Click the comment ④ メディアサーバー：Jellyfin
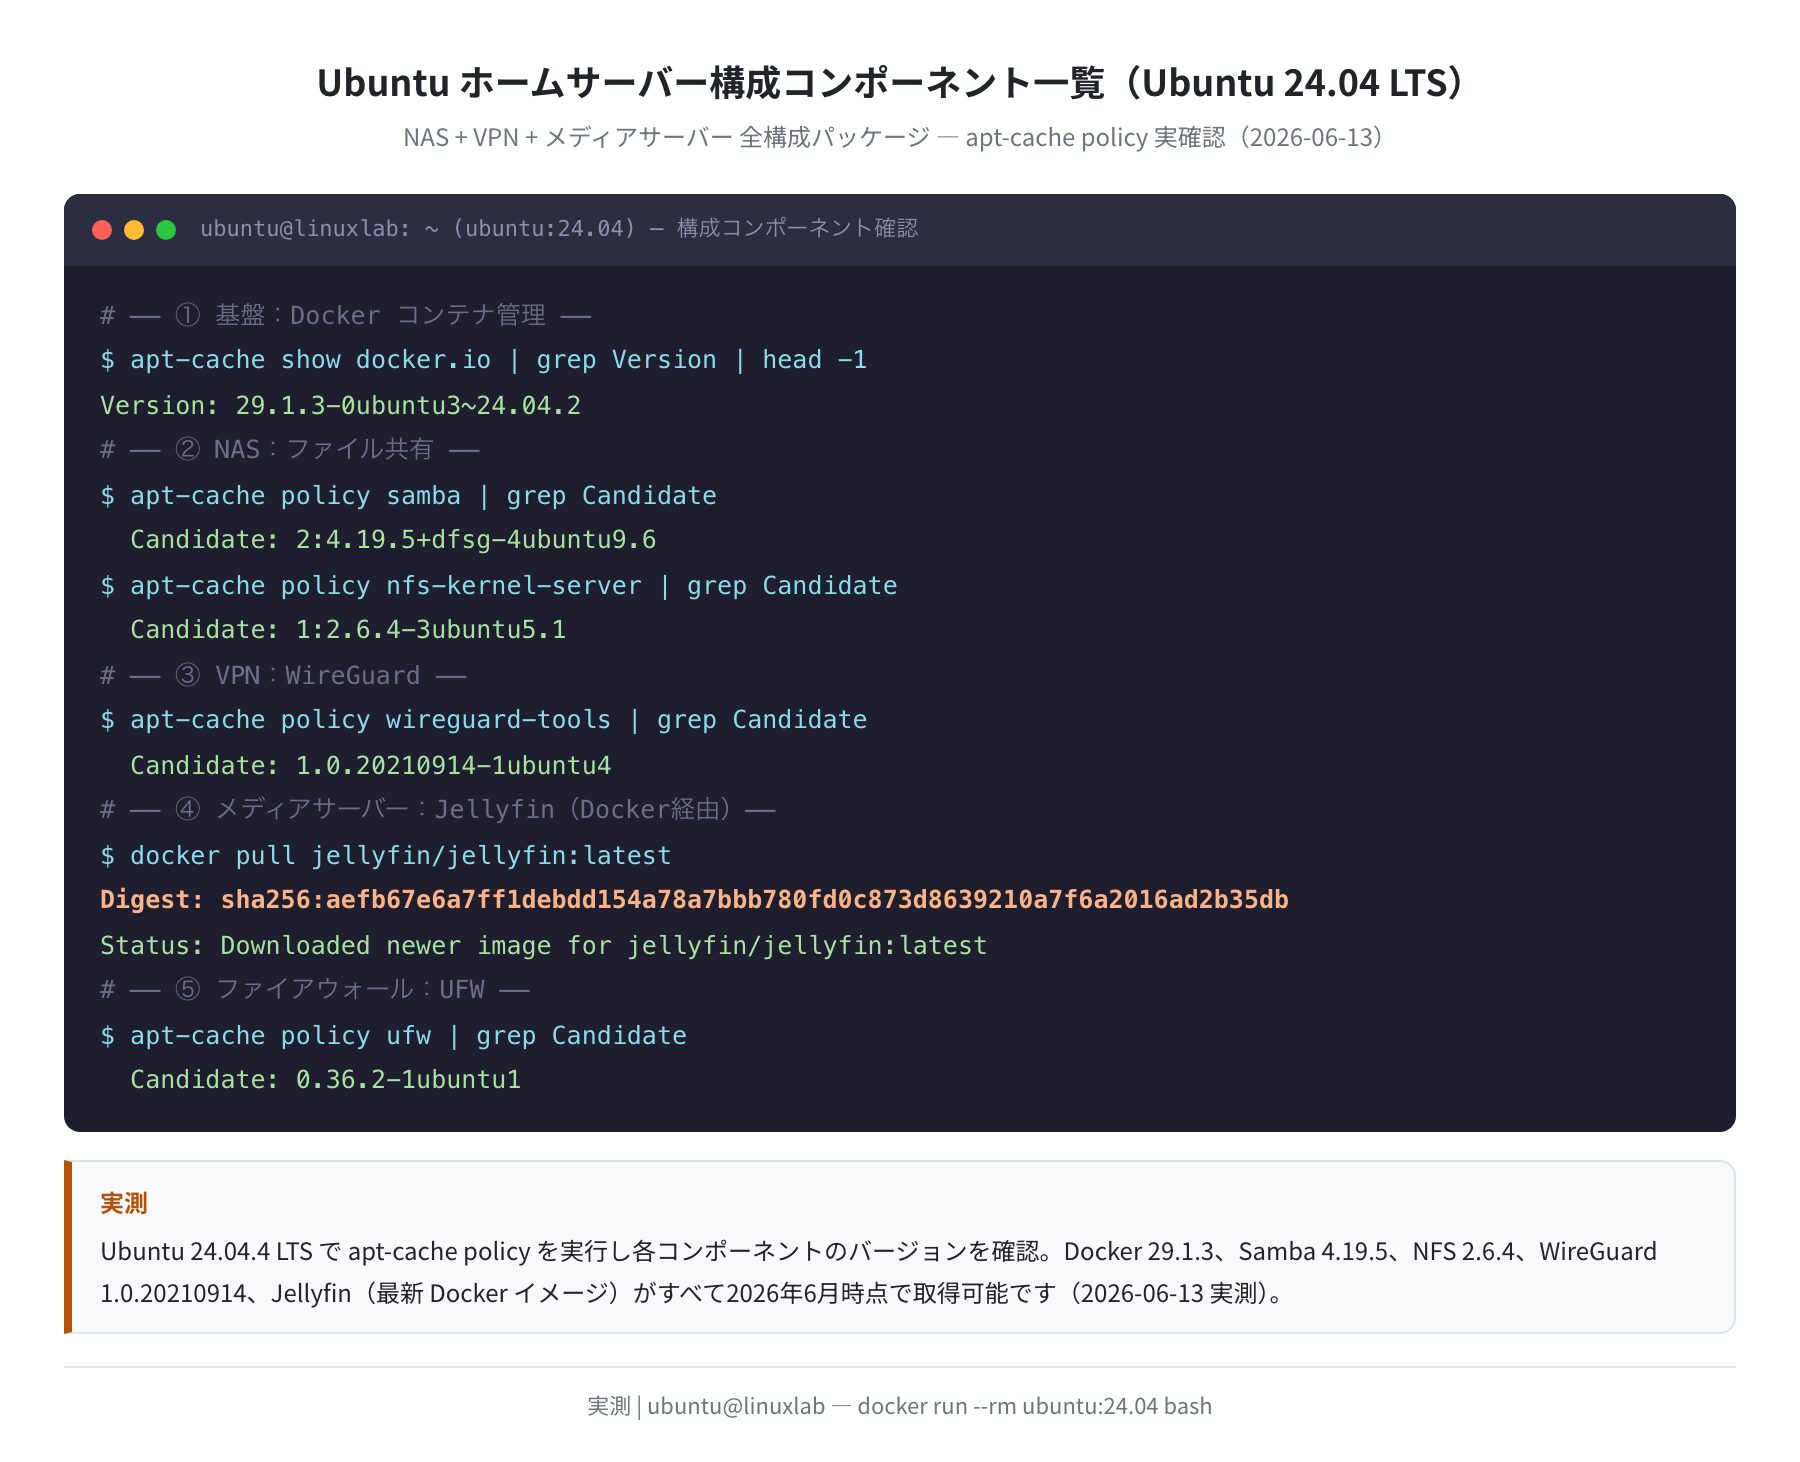This screenshot has width=1800, height=1462. [x=438, y=810]
